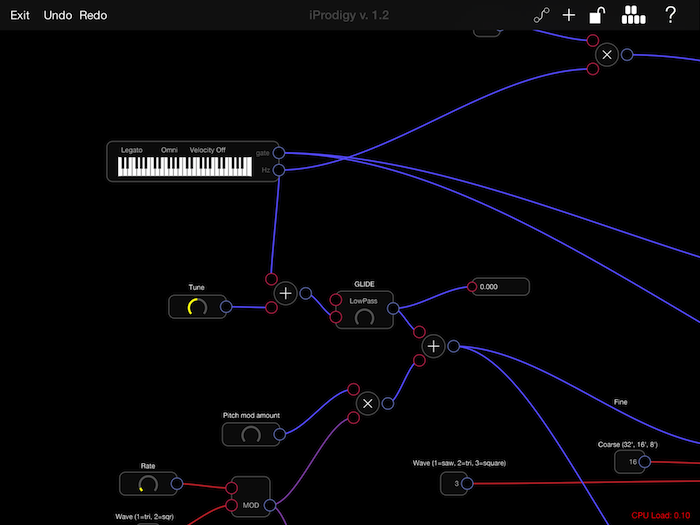Select lower input port of MOD module
This screenshot has width=700, height=525.
[231, 505]
